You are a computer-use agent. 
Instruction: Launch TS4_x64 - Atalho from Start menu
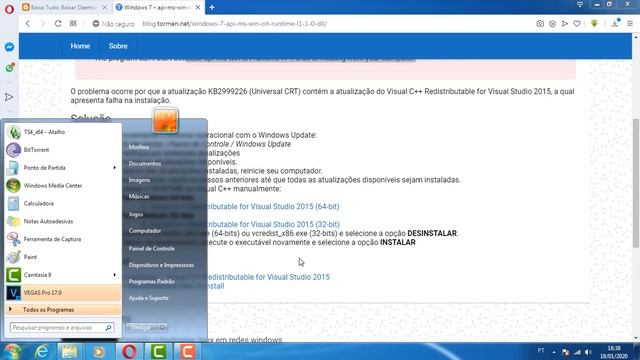pyautogui.click(x=63, y=132)
